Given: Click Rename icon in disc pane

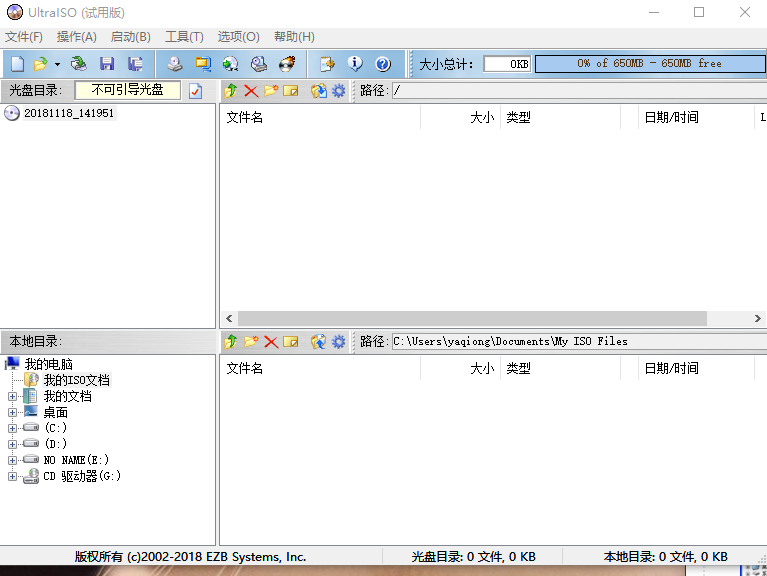Looking at the screenshot, I should point(291,91).
